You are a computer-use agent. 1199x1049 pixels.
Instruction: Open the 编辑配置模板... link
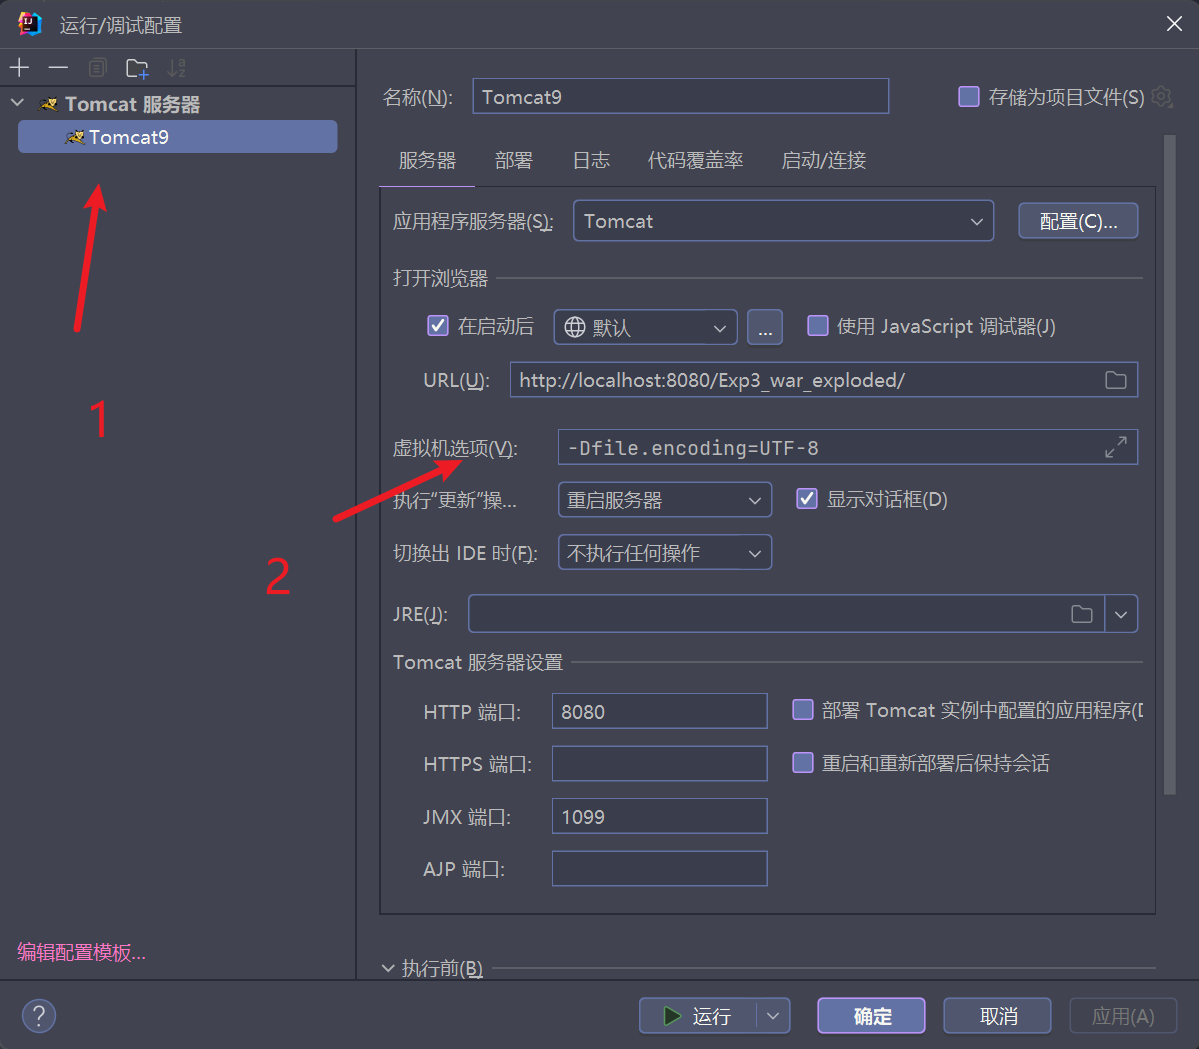[81, 952]
